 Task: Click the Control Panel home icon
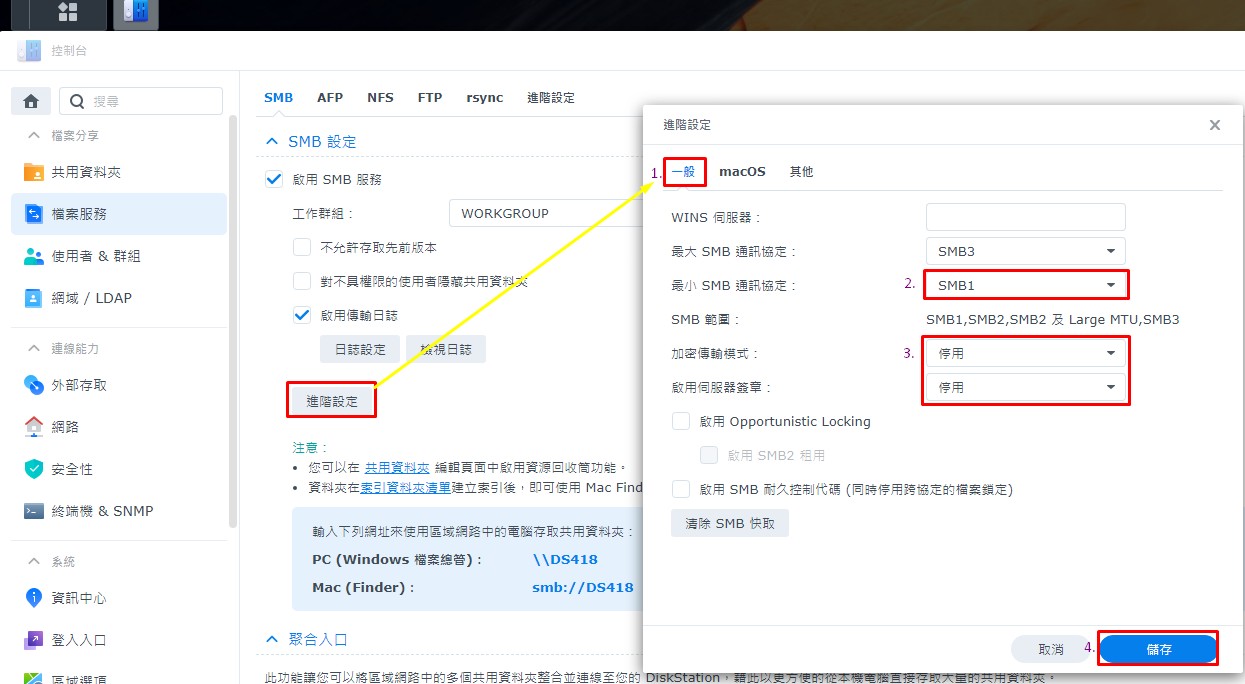pyautogui.click(x=31, y=101)
